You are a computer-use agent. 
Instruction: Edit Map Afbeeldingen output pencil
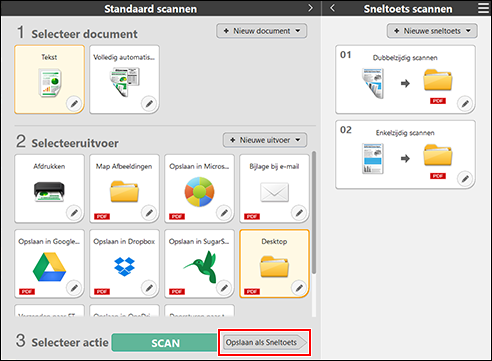pyautogui.click(x=149, y=212)
